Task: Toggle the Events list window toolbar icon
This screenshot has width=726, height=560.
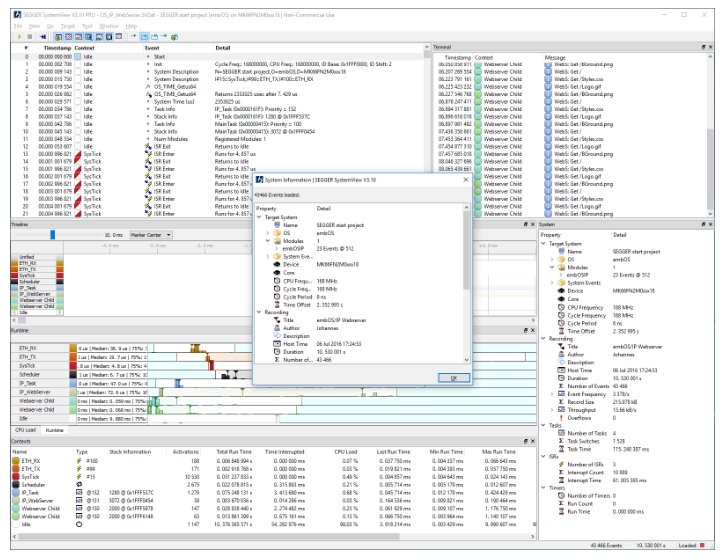Action: click(x=58, y=37)
